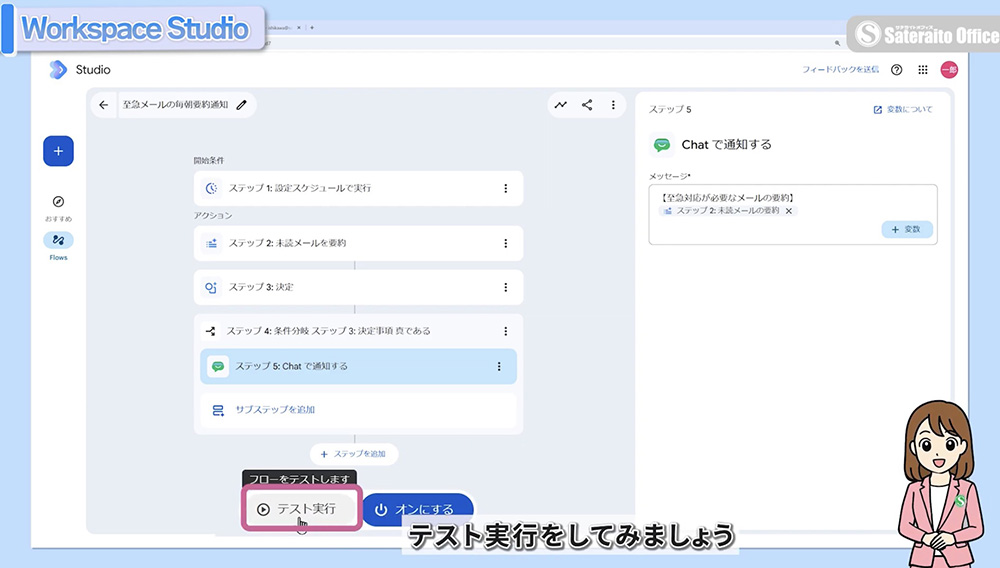
Task: Click サブステップを追加
Action: (358, 410)
